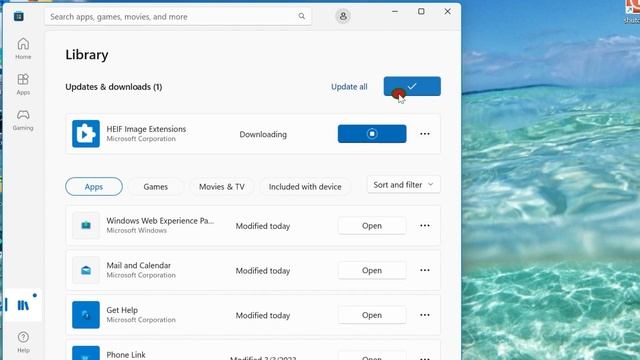Switch to the Games filter tab

pyautogui.click(x=156, y=187)
